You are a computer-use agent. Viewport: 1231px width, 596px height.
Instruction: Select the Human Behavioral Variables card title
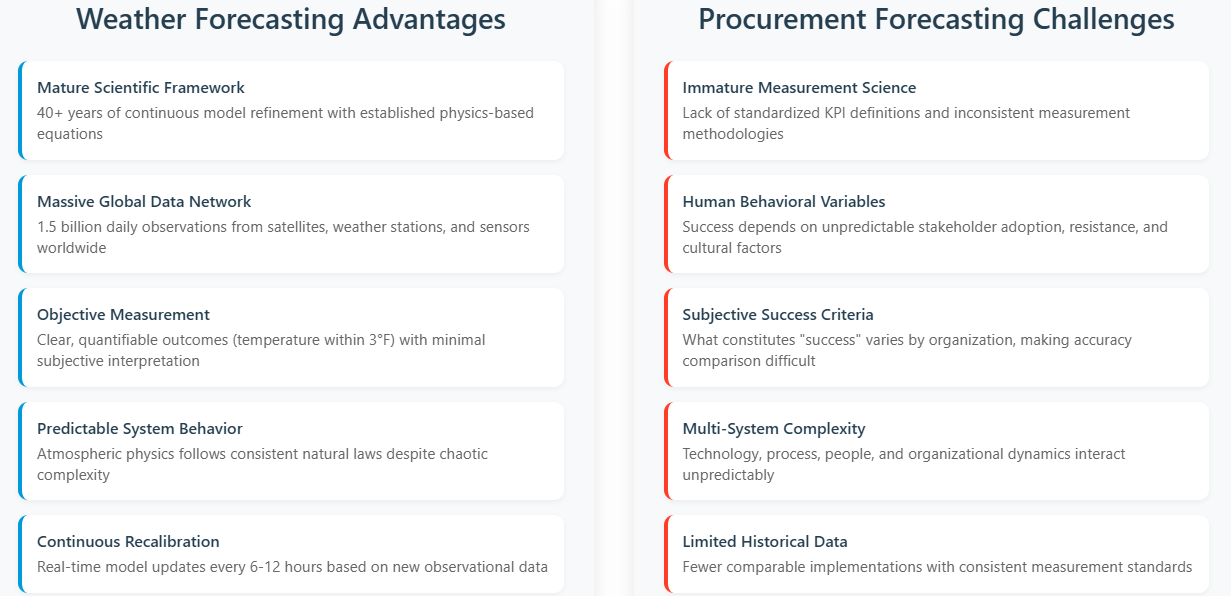pyautogui.click(x=784, y=202)
